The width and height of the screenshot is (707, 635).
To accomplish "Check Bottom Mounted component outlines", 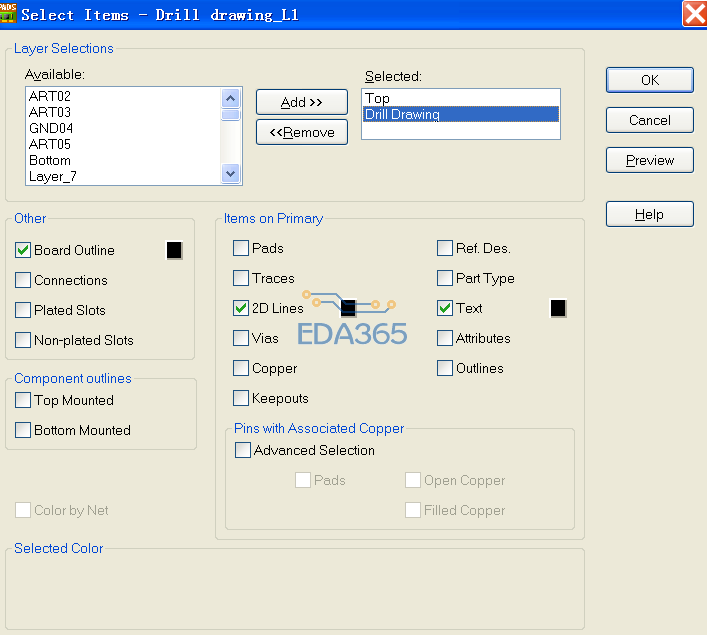I will click(x=23, y=430).
